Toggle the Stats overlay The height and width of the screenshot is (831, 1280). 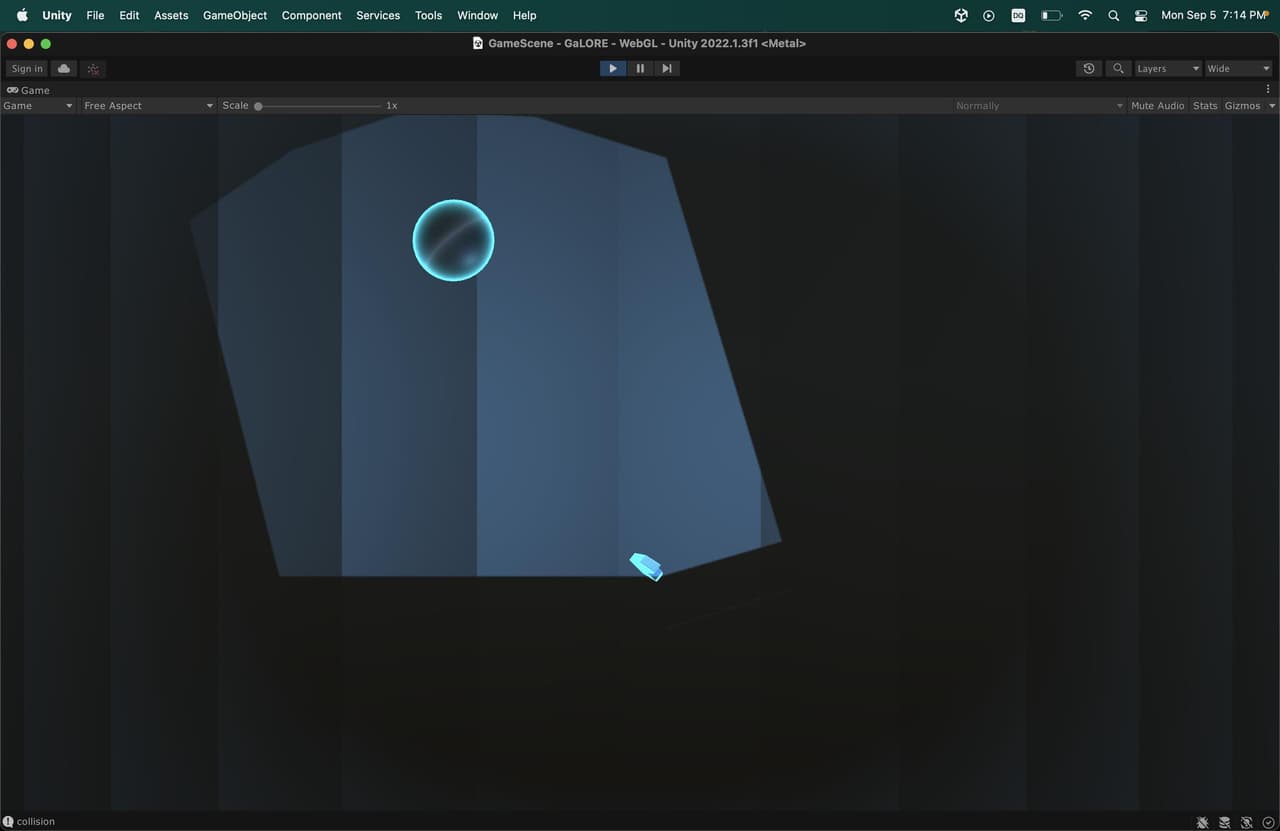click(x=1205, y=105)
